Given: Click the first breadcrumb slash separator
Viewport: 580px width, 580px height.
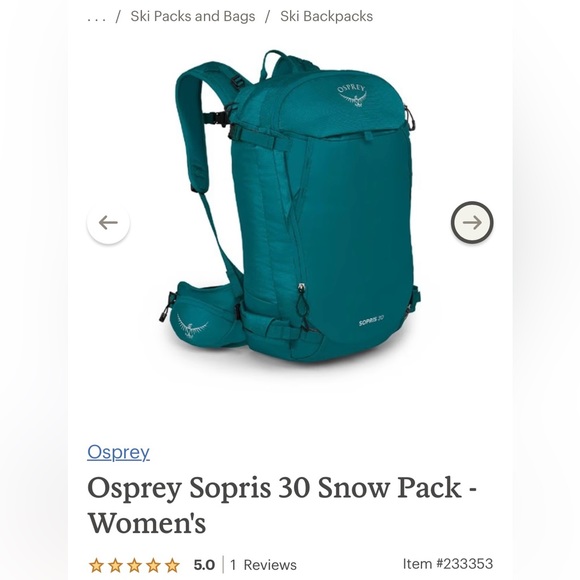Looking at the screenshot, I should 118,17.
